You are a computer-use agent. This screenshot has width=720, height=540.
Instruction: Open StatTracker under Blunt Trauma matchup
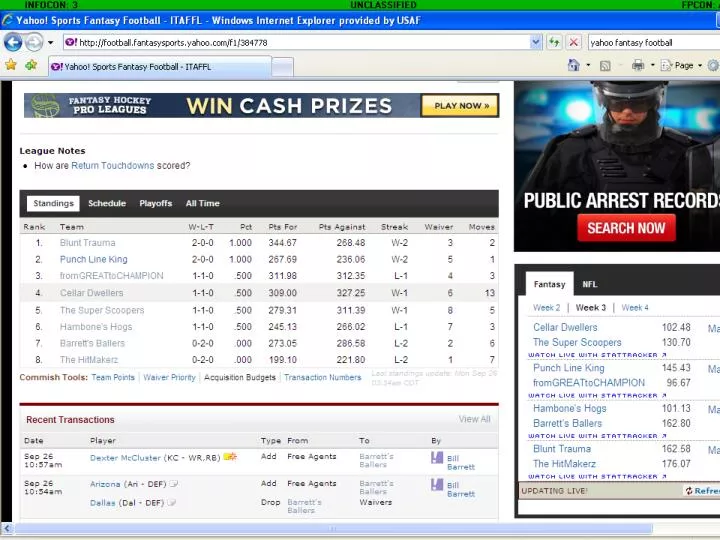[x=597, y=477]
